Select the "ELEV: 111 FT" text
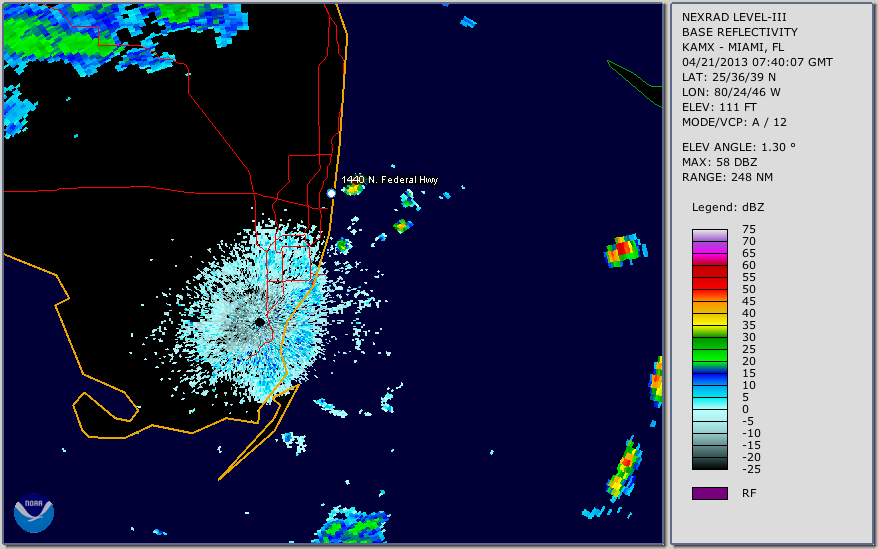The image size is (878, 549). [720, 107]
